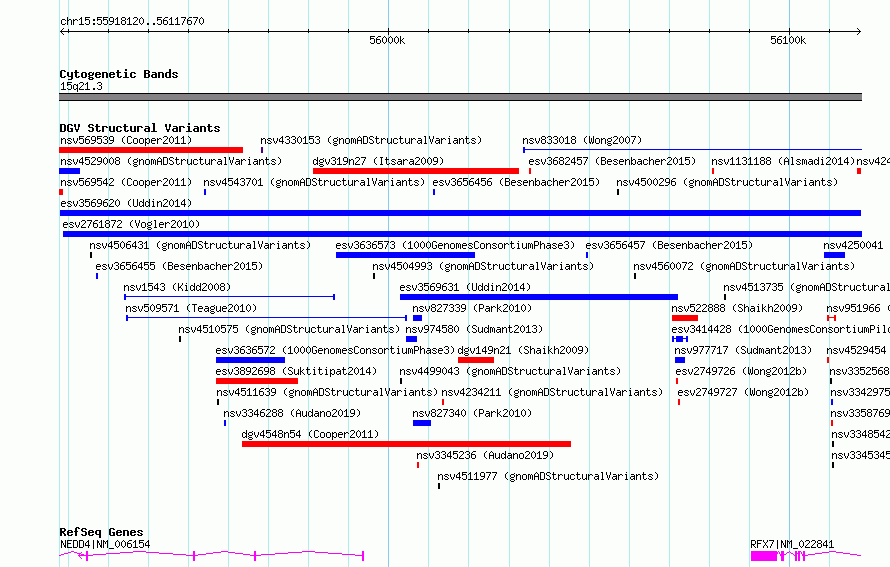Click nsv4511977 gnomAD variant label
Image resolution: width=890 pixels, height=567 pixels.
(548, 476)
